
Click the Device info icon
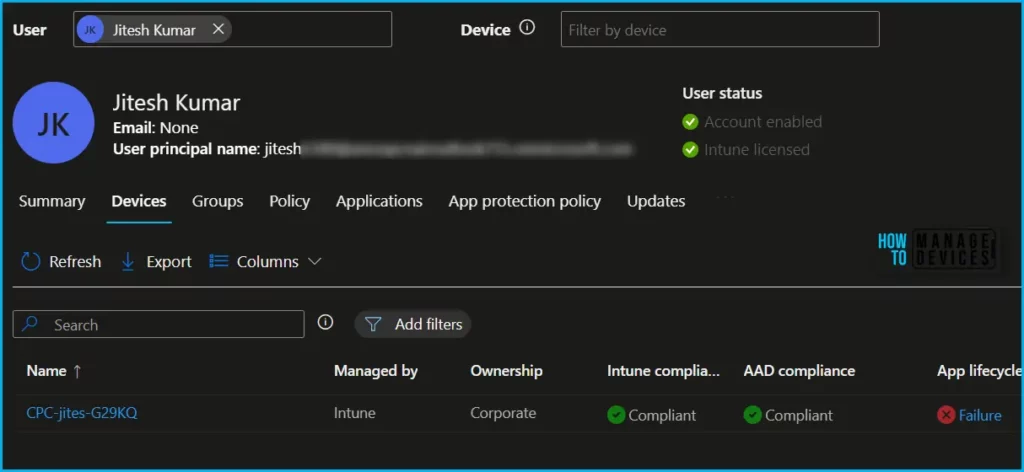tap(527, 28)
